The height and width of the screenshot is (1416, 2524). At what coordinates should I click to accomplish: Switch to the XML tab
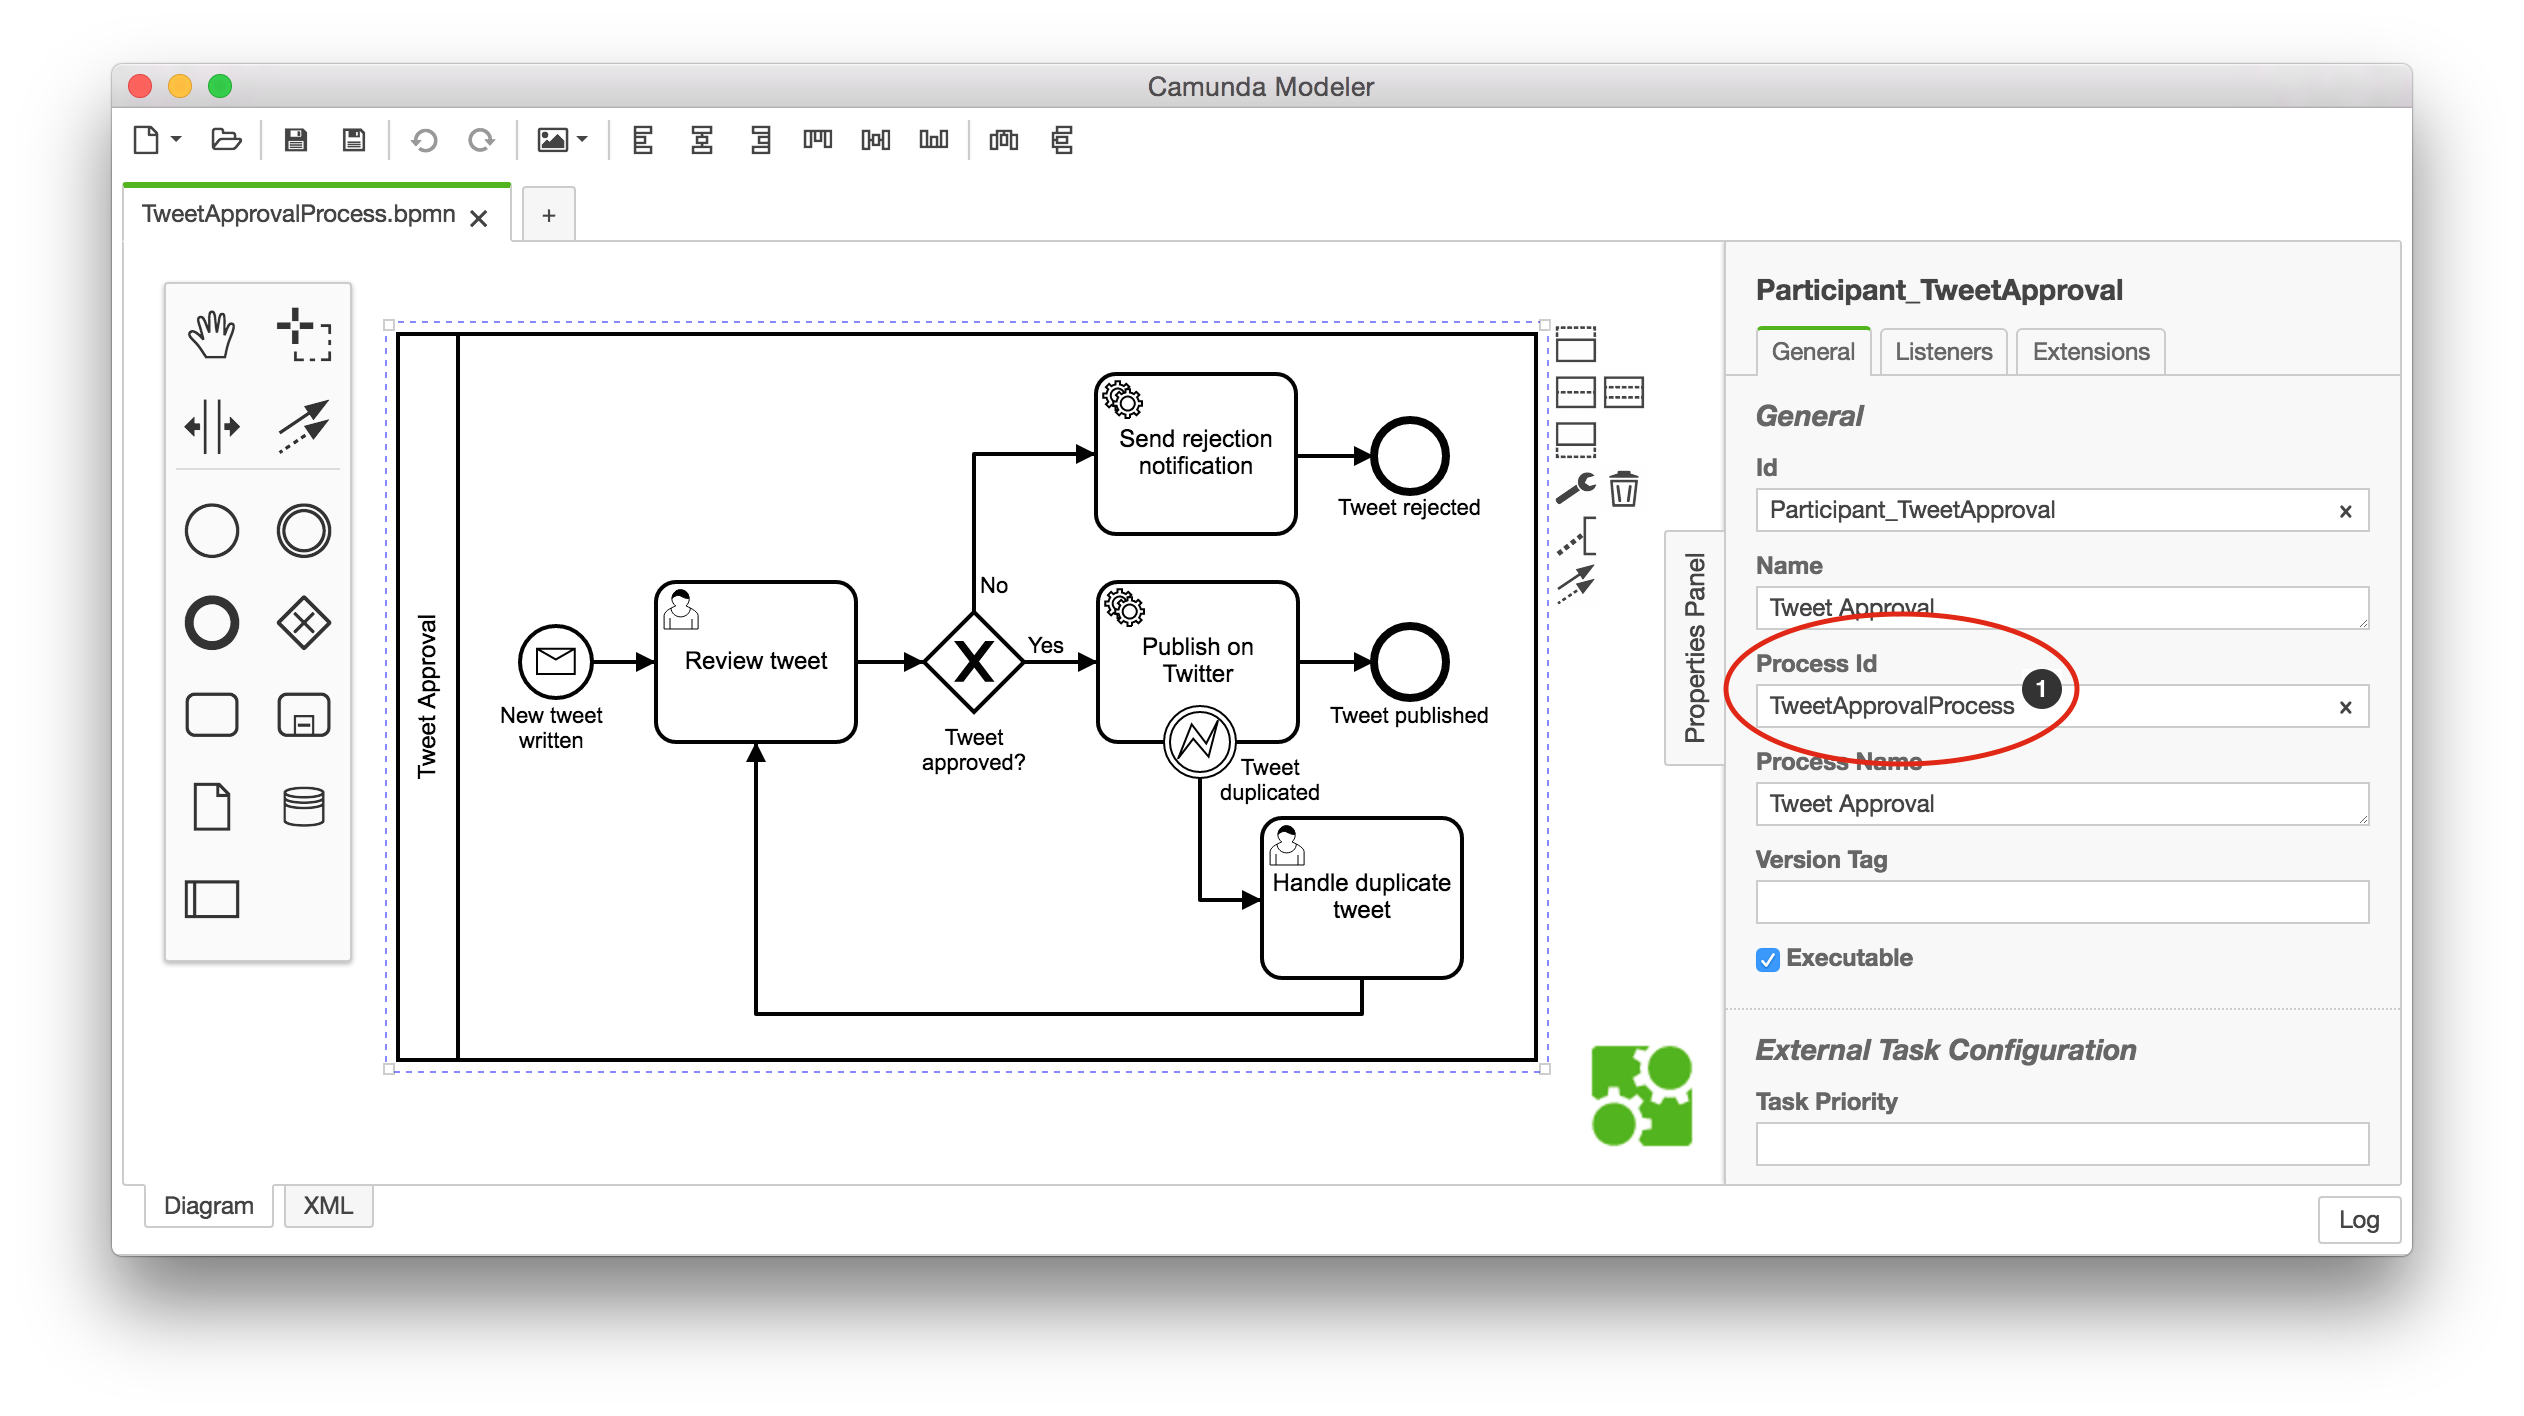click(328, 1206)
